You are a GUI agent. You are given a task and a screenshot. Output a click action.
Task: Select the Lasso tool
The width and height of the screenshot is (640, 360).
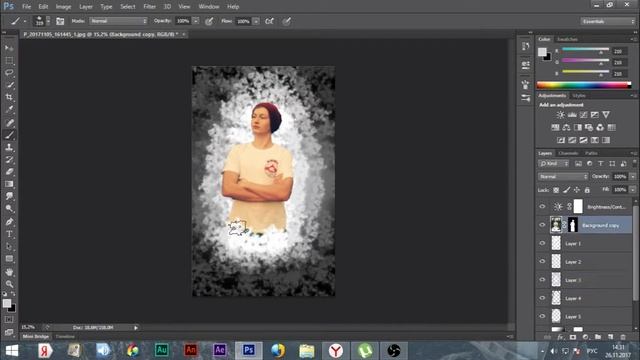(x=9, y=73)
